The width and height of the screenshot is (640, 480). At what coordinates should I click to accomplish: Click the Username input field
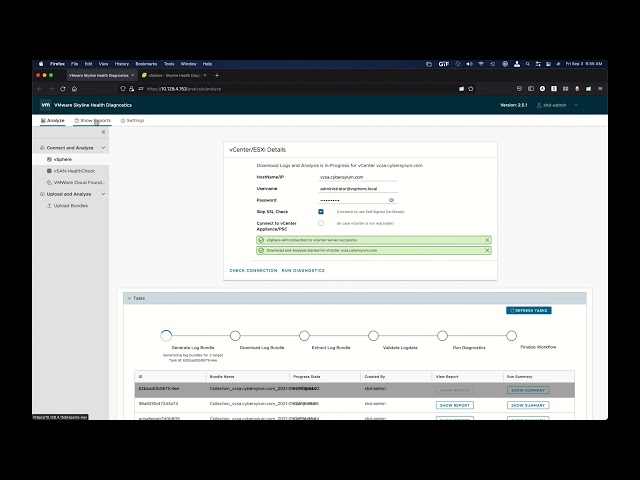(x=358, y=189)
